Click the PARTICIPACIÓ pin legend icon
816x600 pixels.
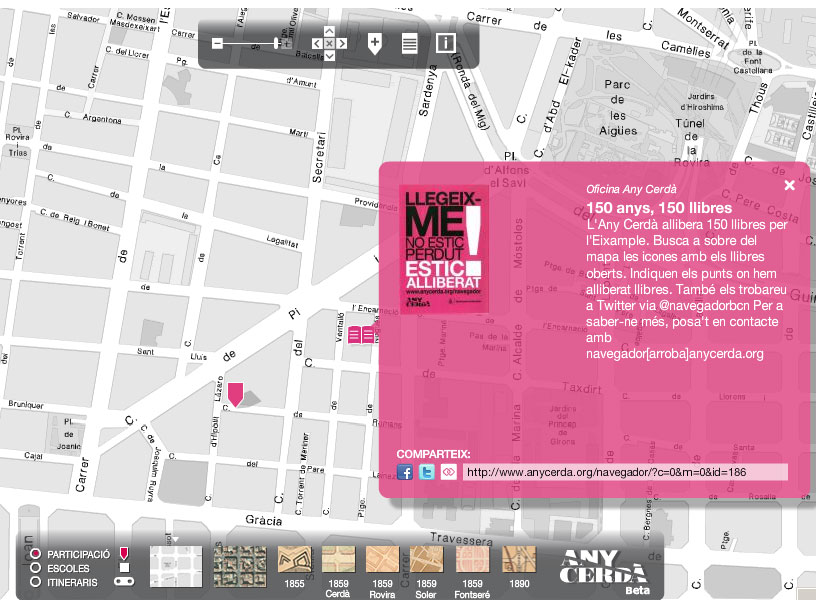(124, 553)
